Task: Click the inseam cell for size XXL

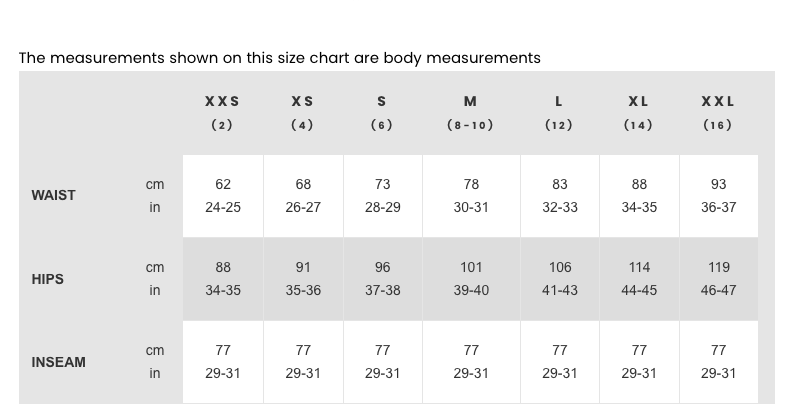Action: click(718, 362)
